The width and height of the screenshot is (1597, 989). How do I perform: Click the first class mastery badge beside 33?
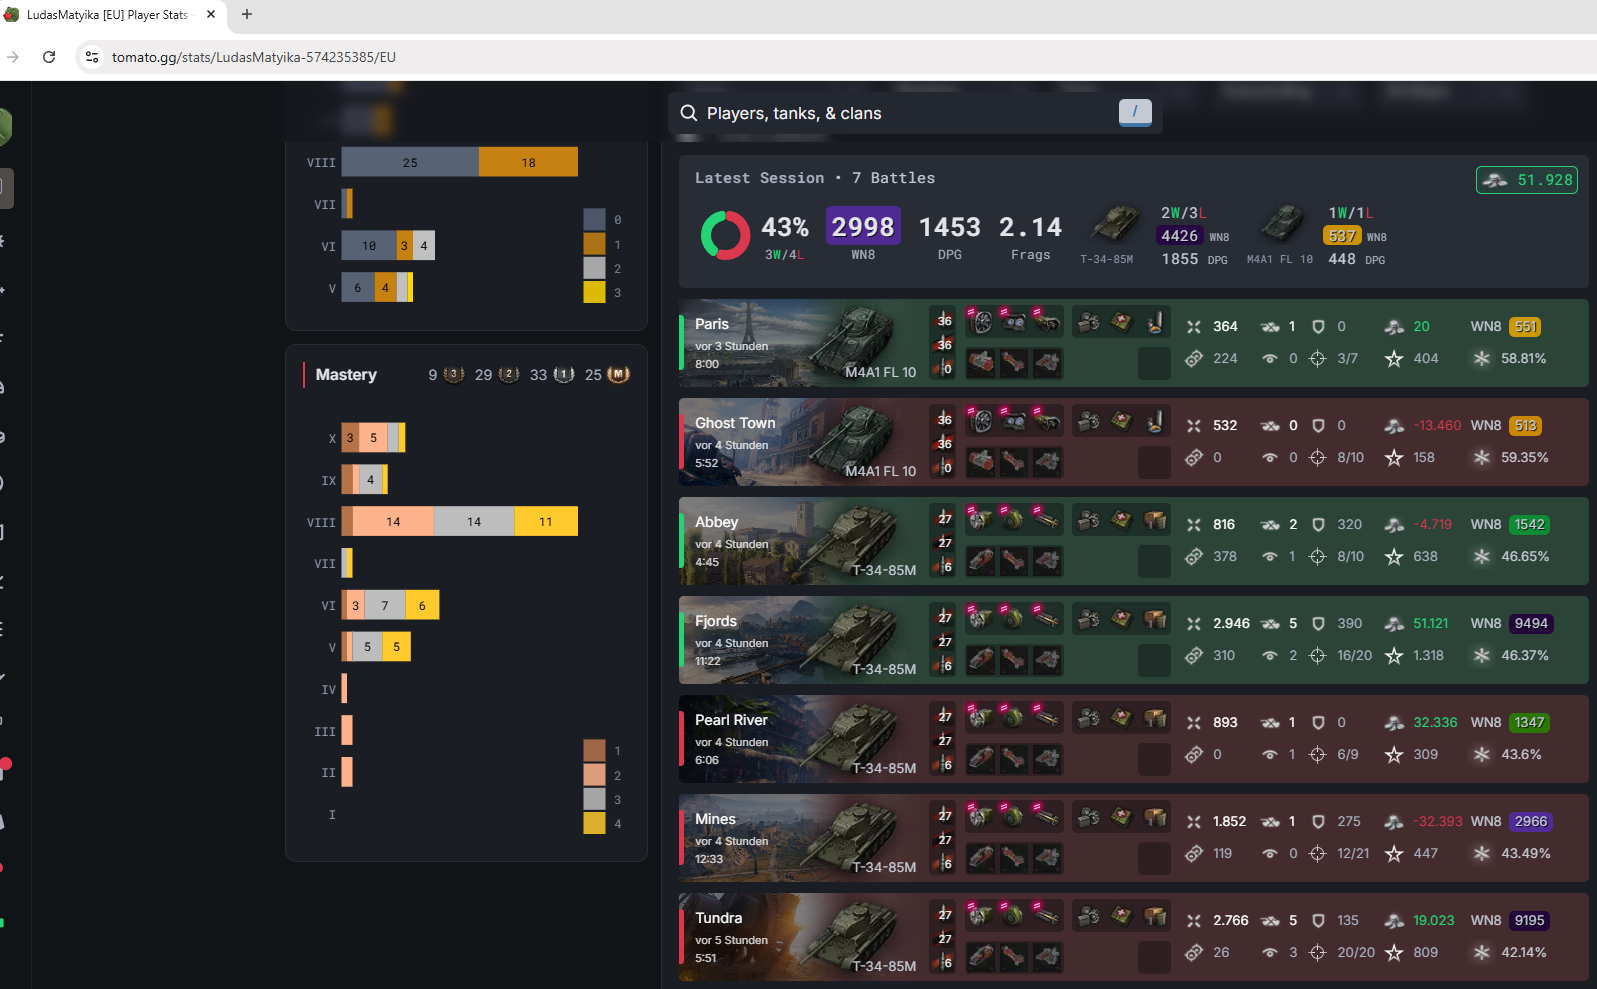[x=564, y=375]
